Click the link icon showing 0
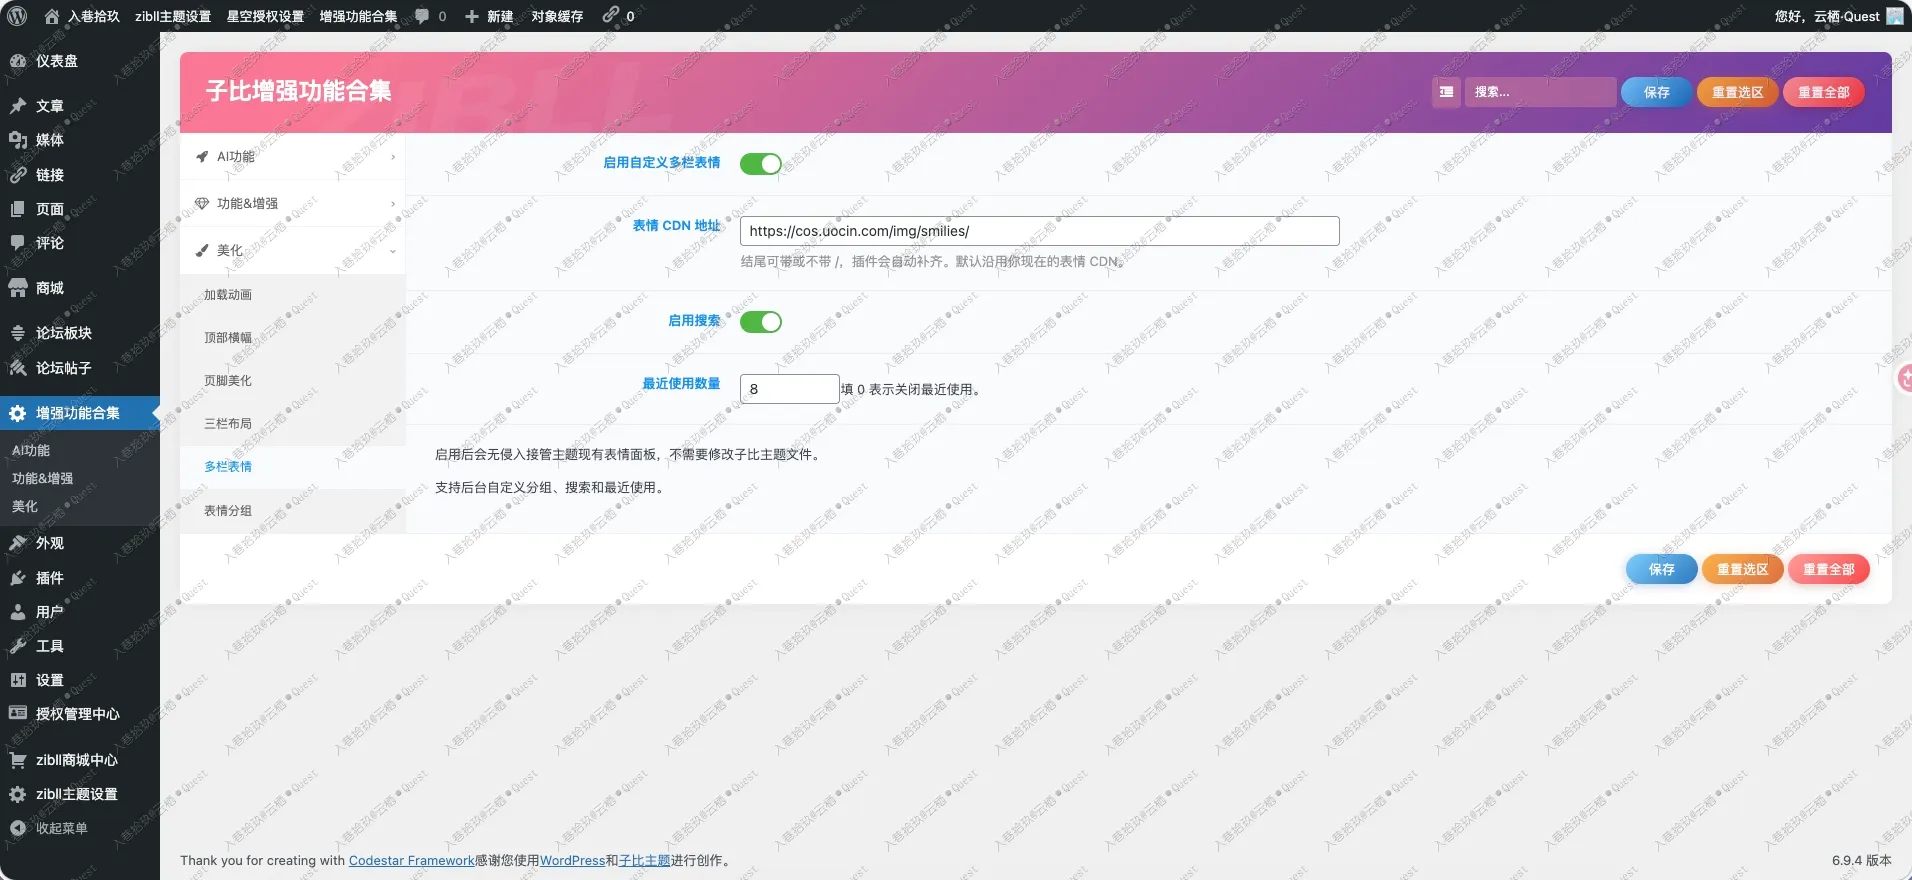 pyautogui.click(x=610, y=15)
